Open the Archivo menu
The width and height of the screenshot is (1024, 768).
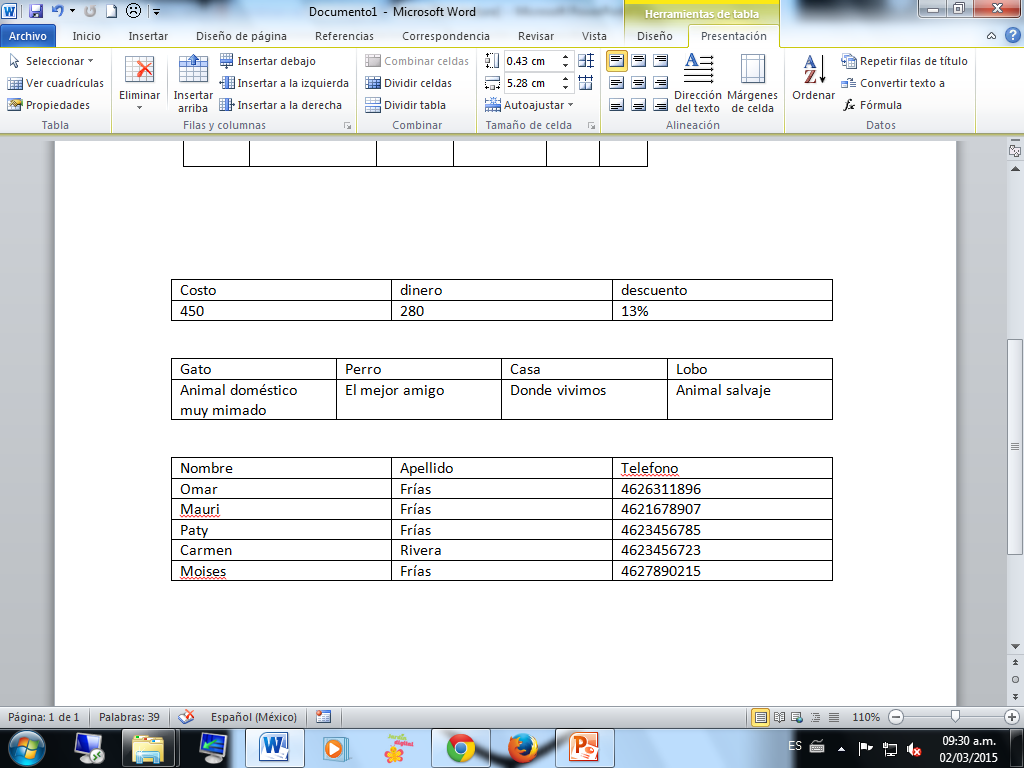[29, 34]
